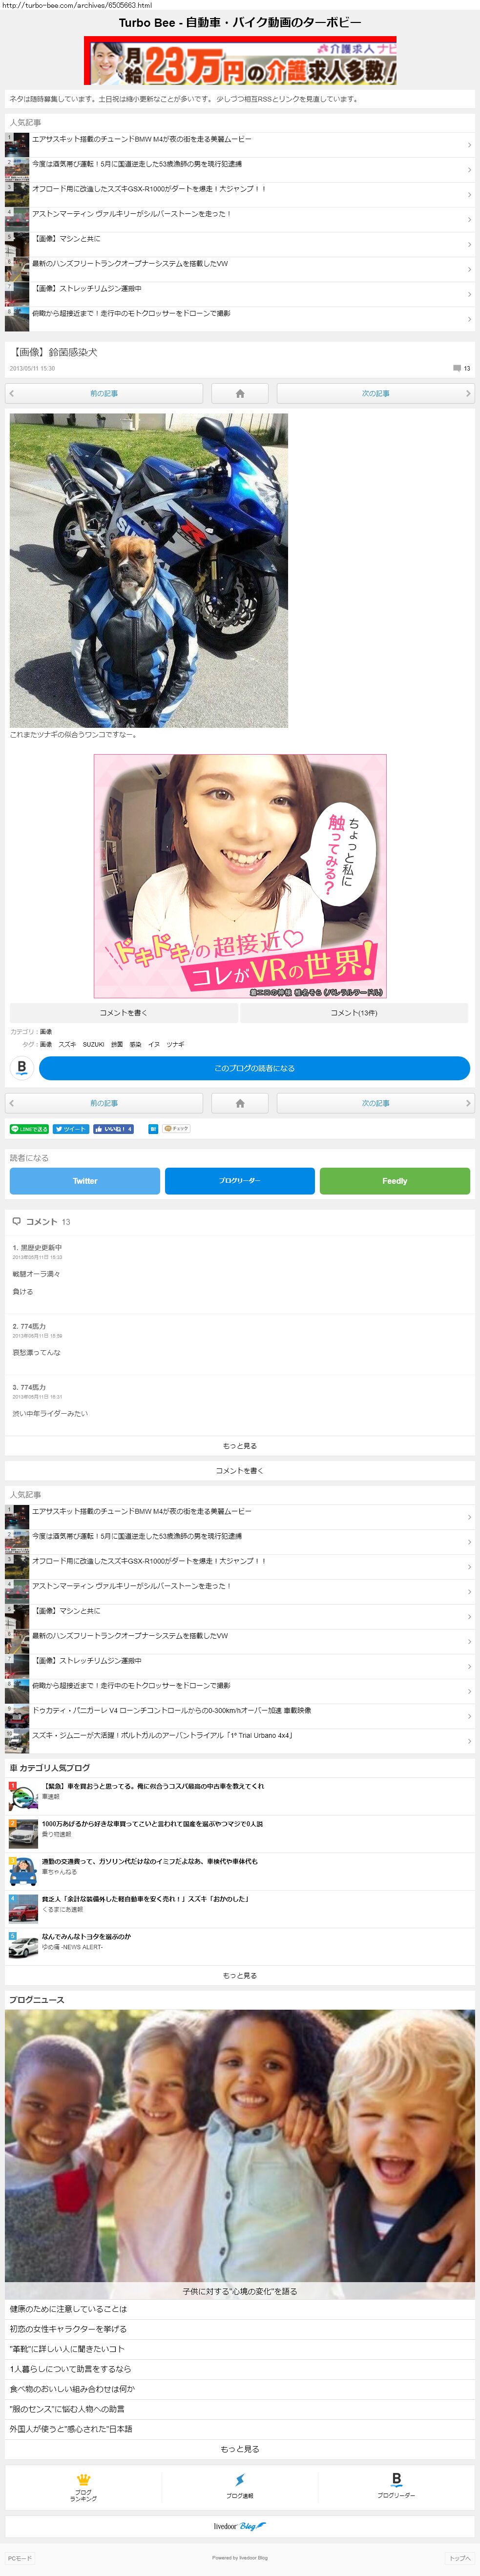Subscribe via the ブログリーダー button

(240, 1181)
